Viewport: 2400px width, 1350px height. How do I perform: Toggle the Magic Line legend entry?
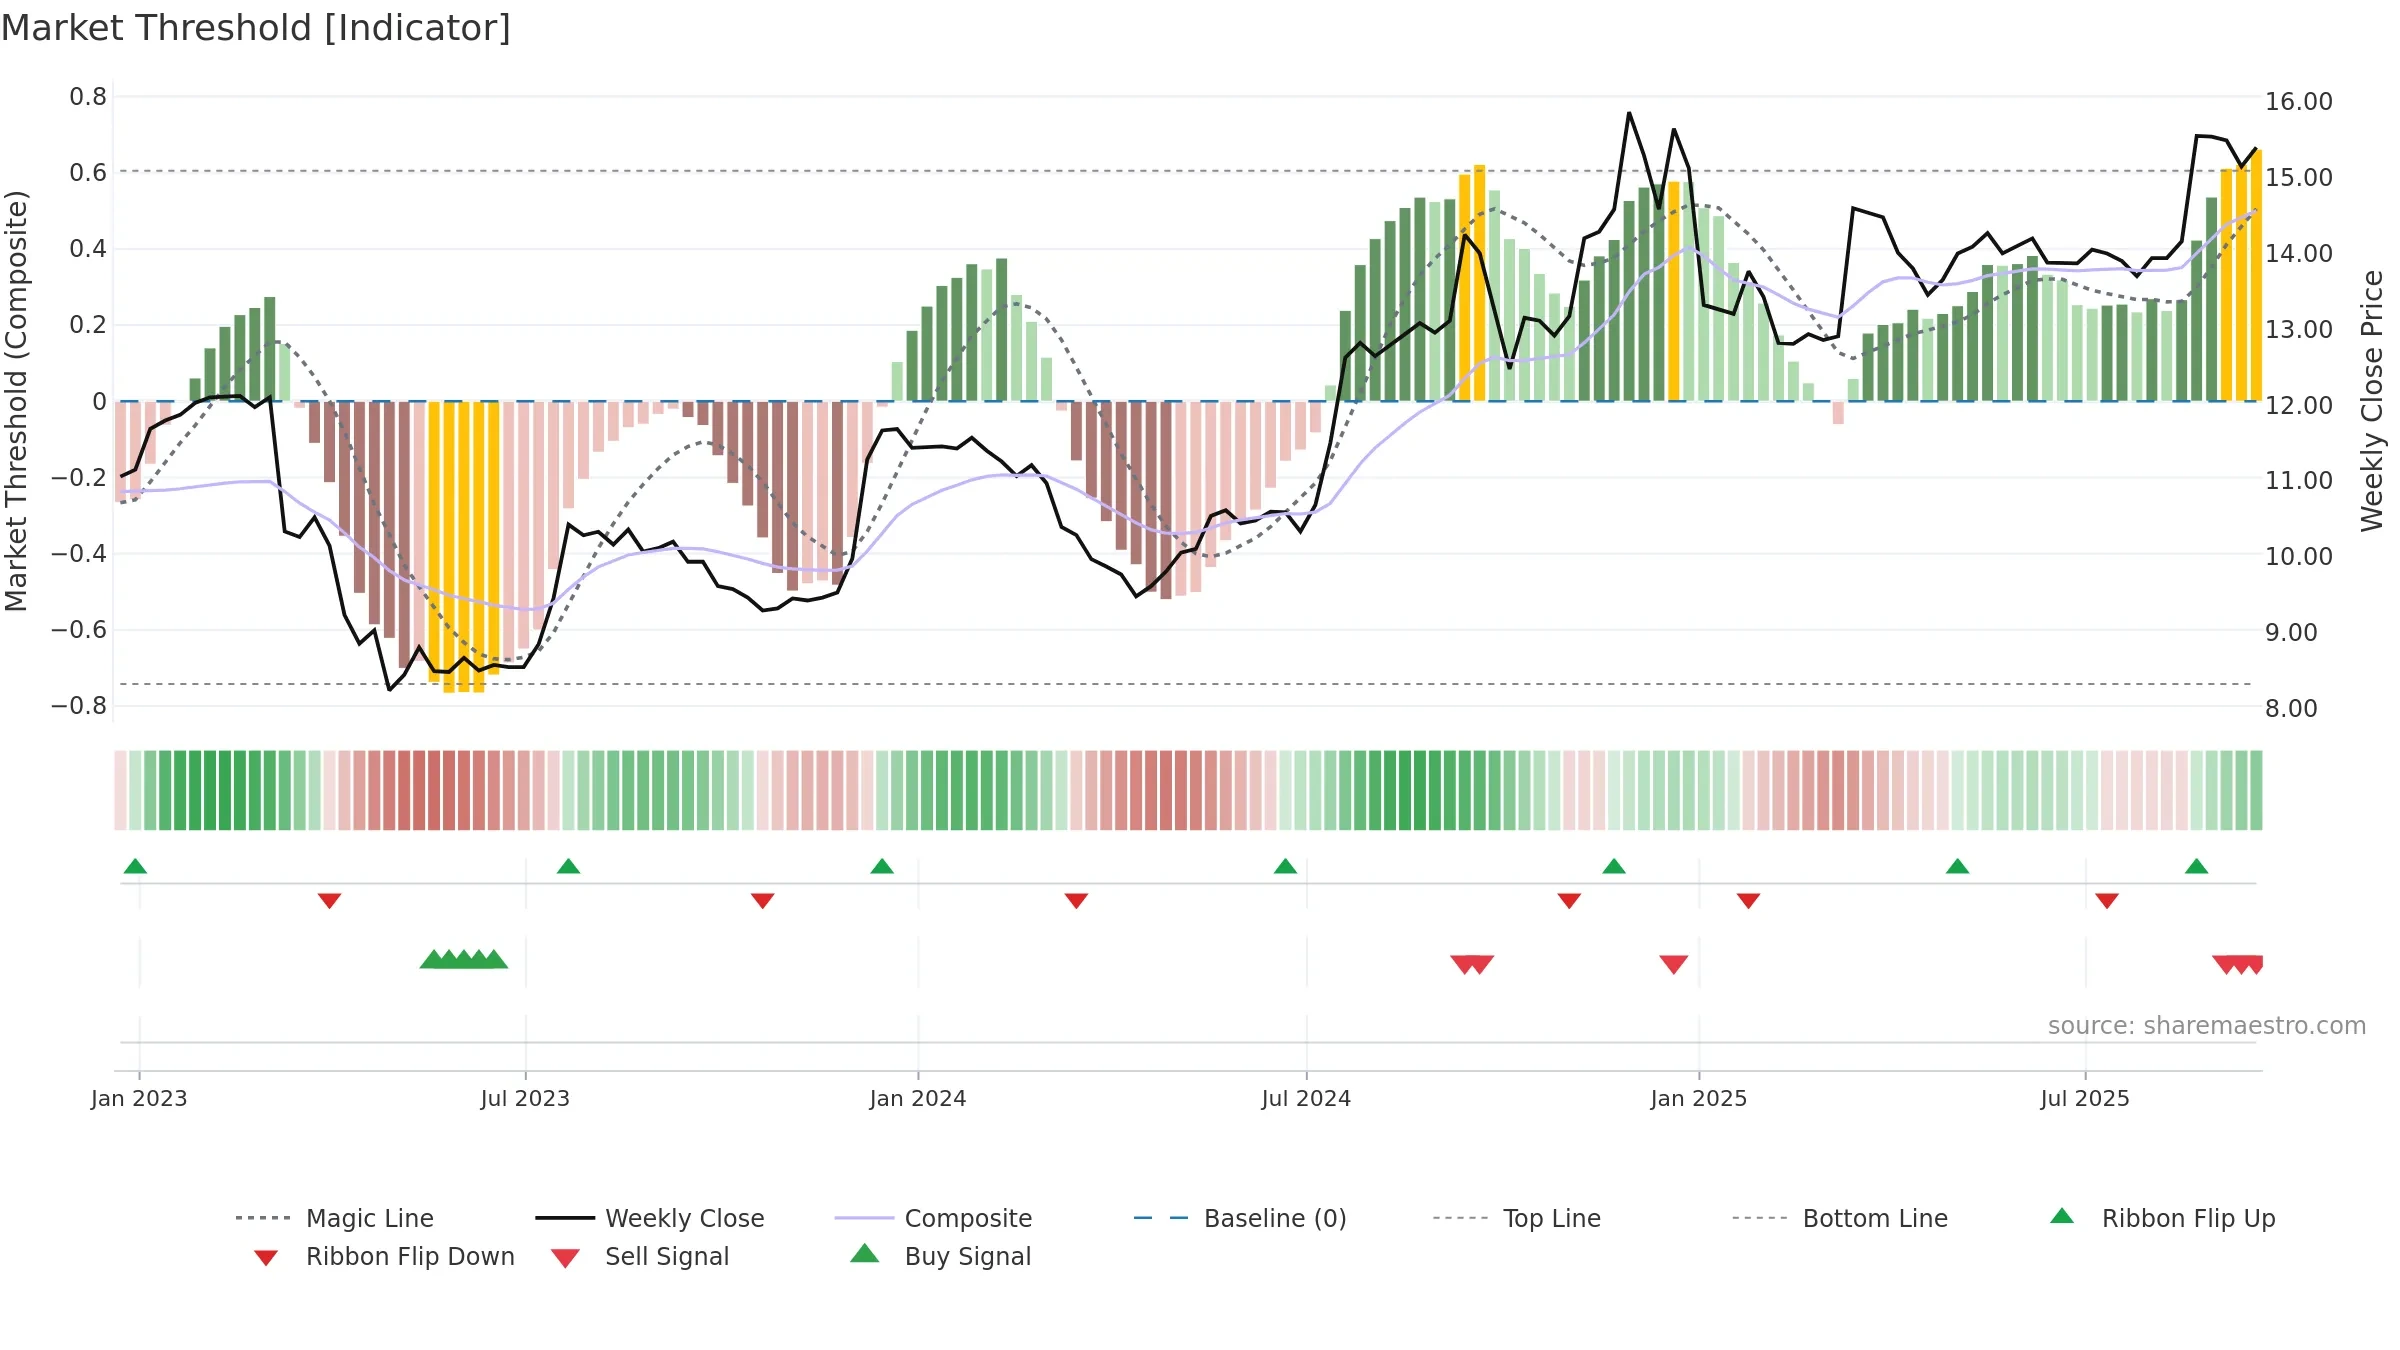pos(335,1218)
